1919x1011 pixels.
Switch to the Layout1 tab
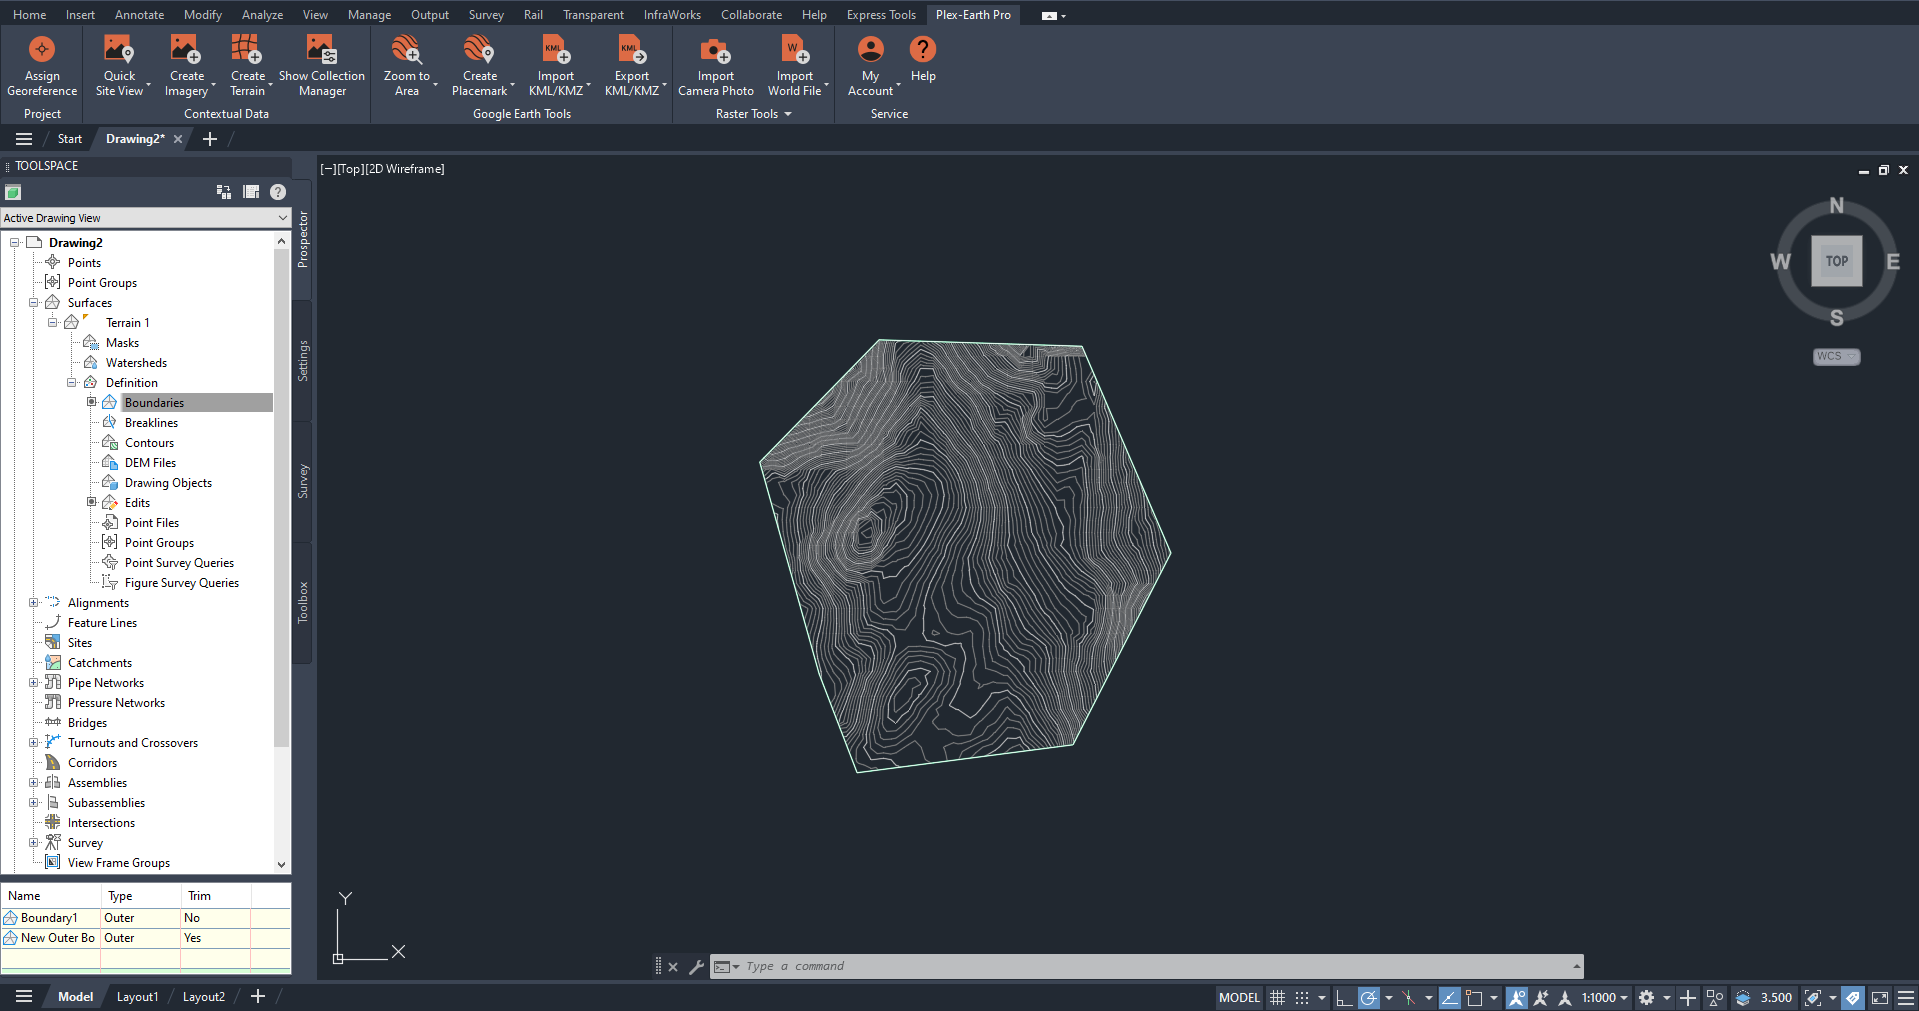pos(137,997)
